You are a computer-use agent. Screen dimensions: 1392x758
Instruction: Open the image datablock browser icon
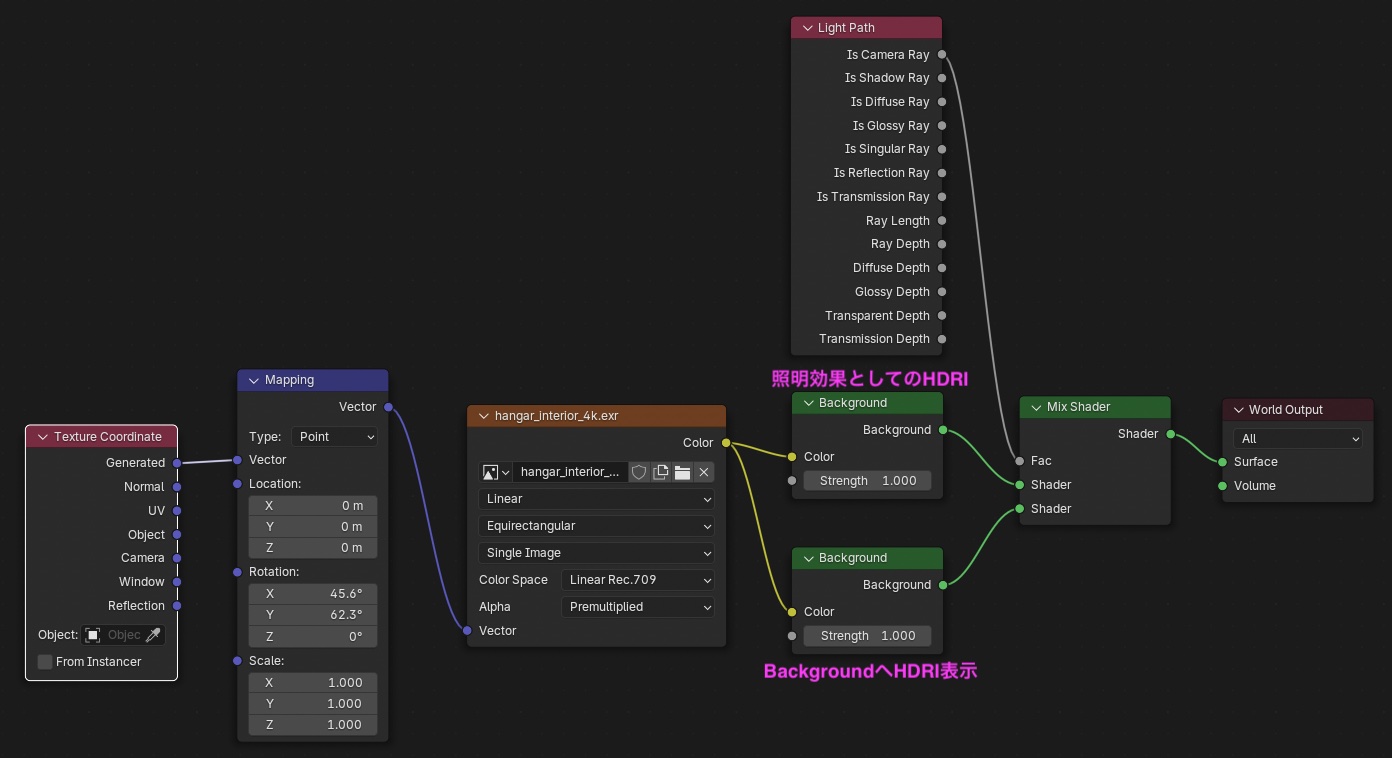tap(496, 472)
